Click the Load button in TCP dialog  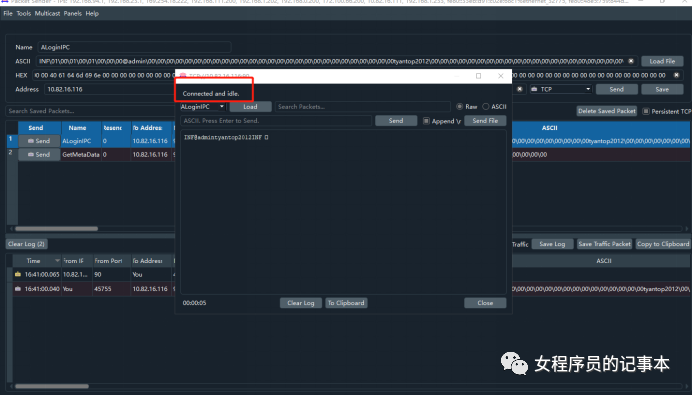pyautogui.click(x=250, y=107)
